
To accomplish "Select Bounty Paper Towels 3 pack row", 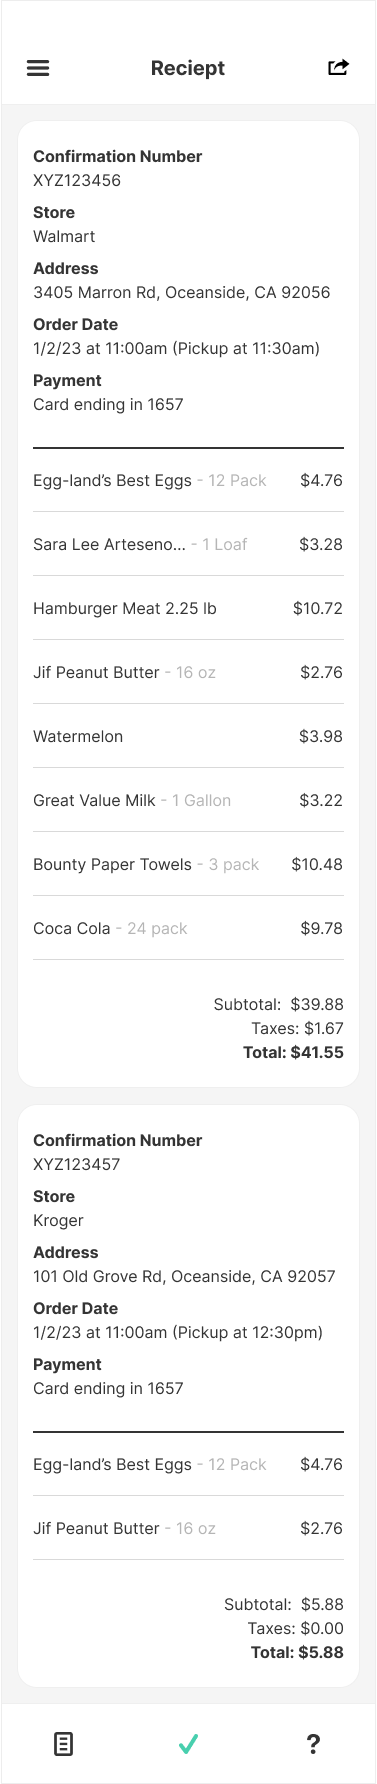I will click(188, 864).
